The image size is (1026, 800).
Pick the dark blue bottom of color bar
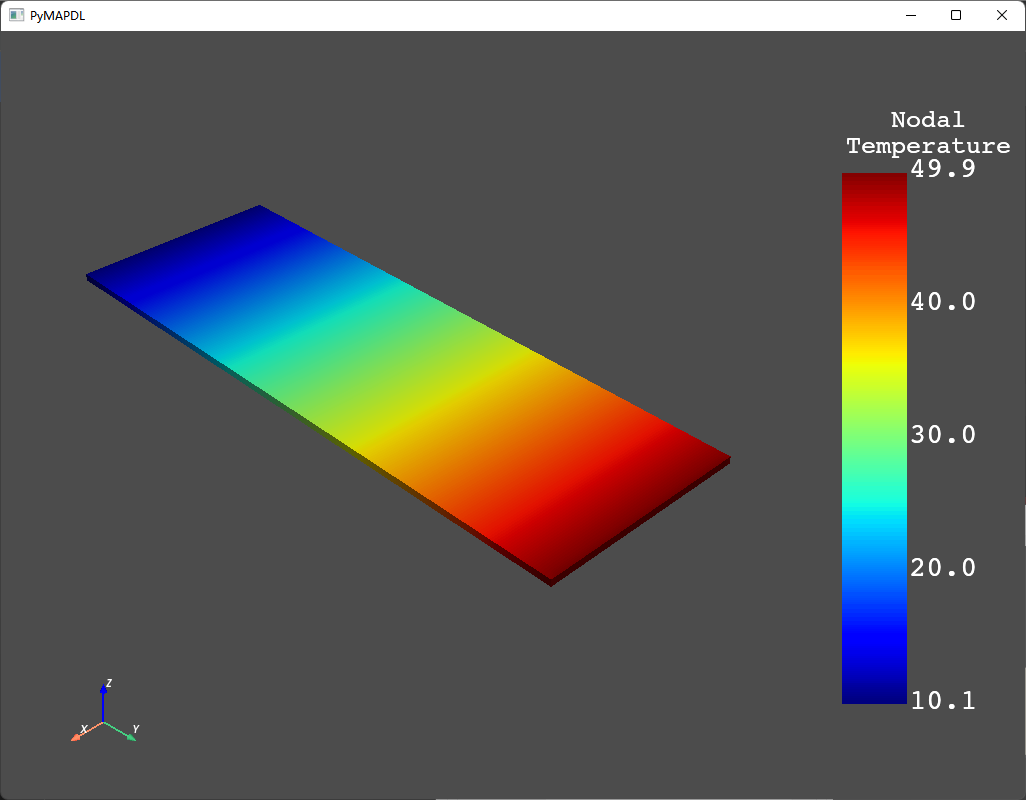coord(874,692)
